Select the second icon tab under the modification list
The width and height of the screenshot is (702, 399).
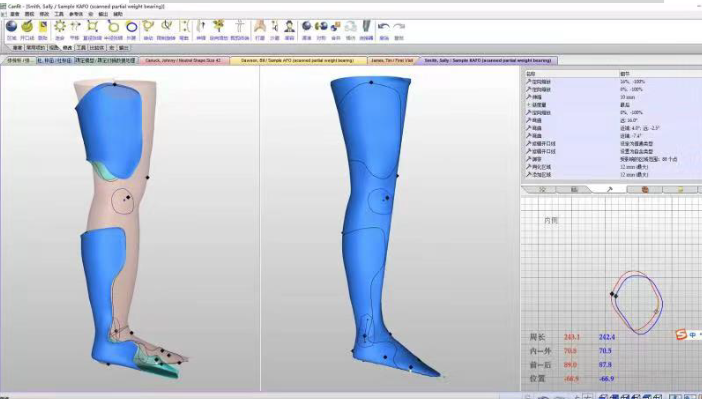click(574, 190)
